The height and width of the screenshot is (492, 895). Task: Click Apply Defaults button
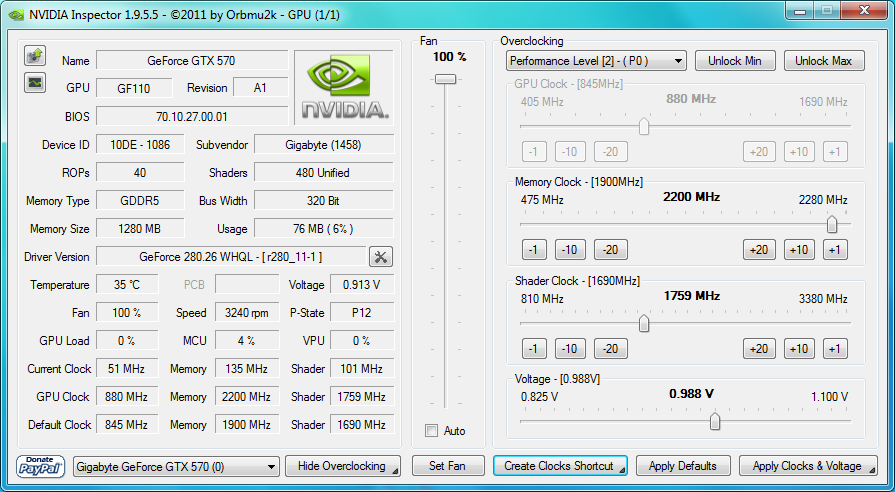point(683,466)
